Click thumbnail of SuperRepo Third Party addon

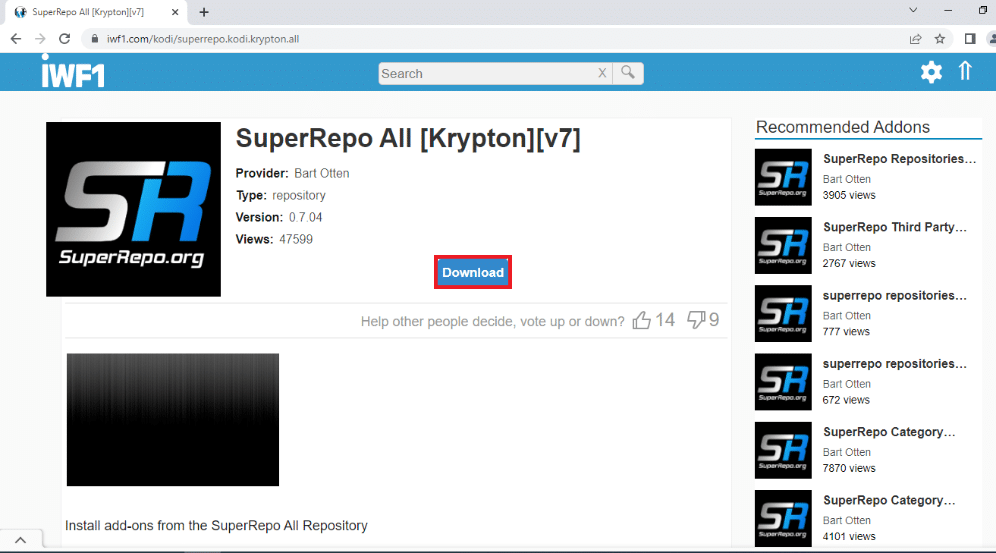(x=783, y=246)
